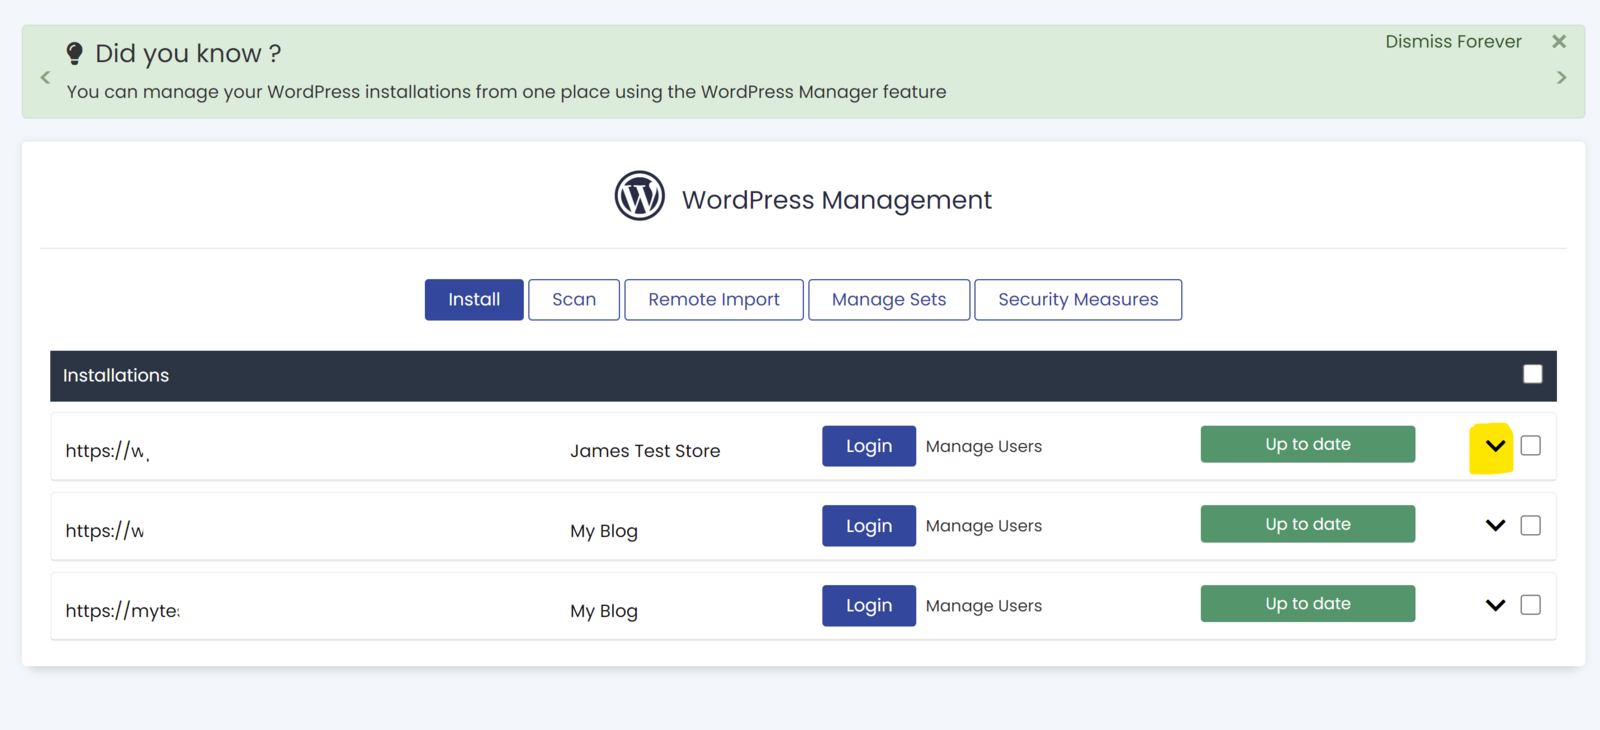The image size is (1600, 730).
Task: Select the James Test Store checkbox
Action: 1531,446
